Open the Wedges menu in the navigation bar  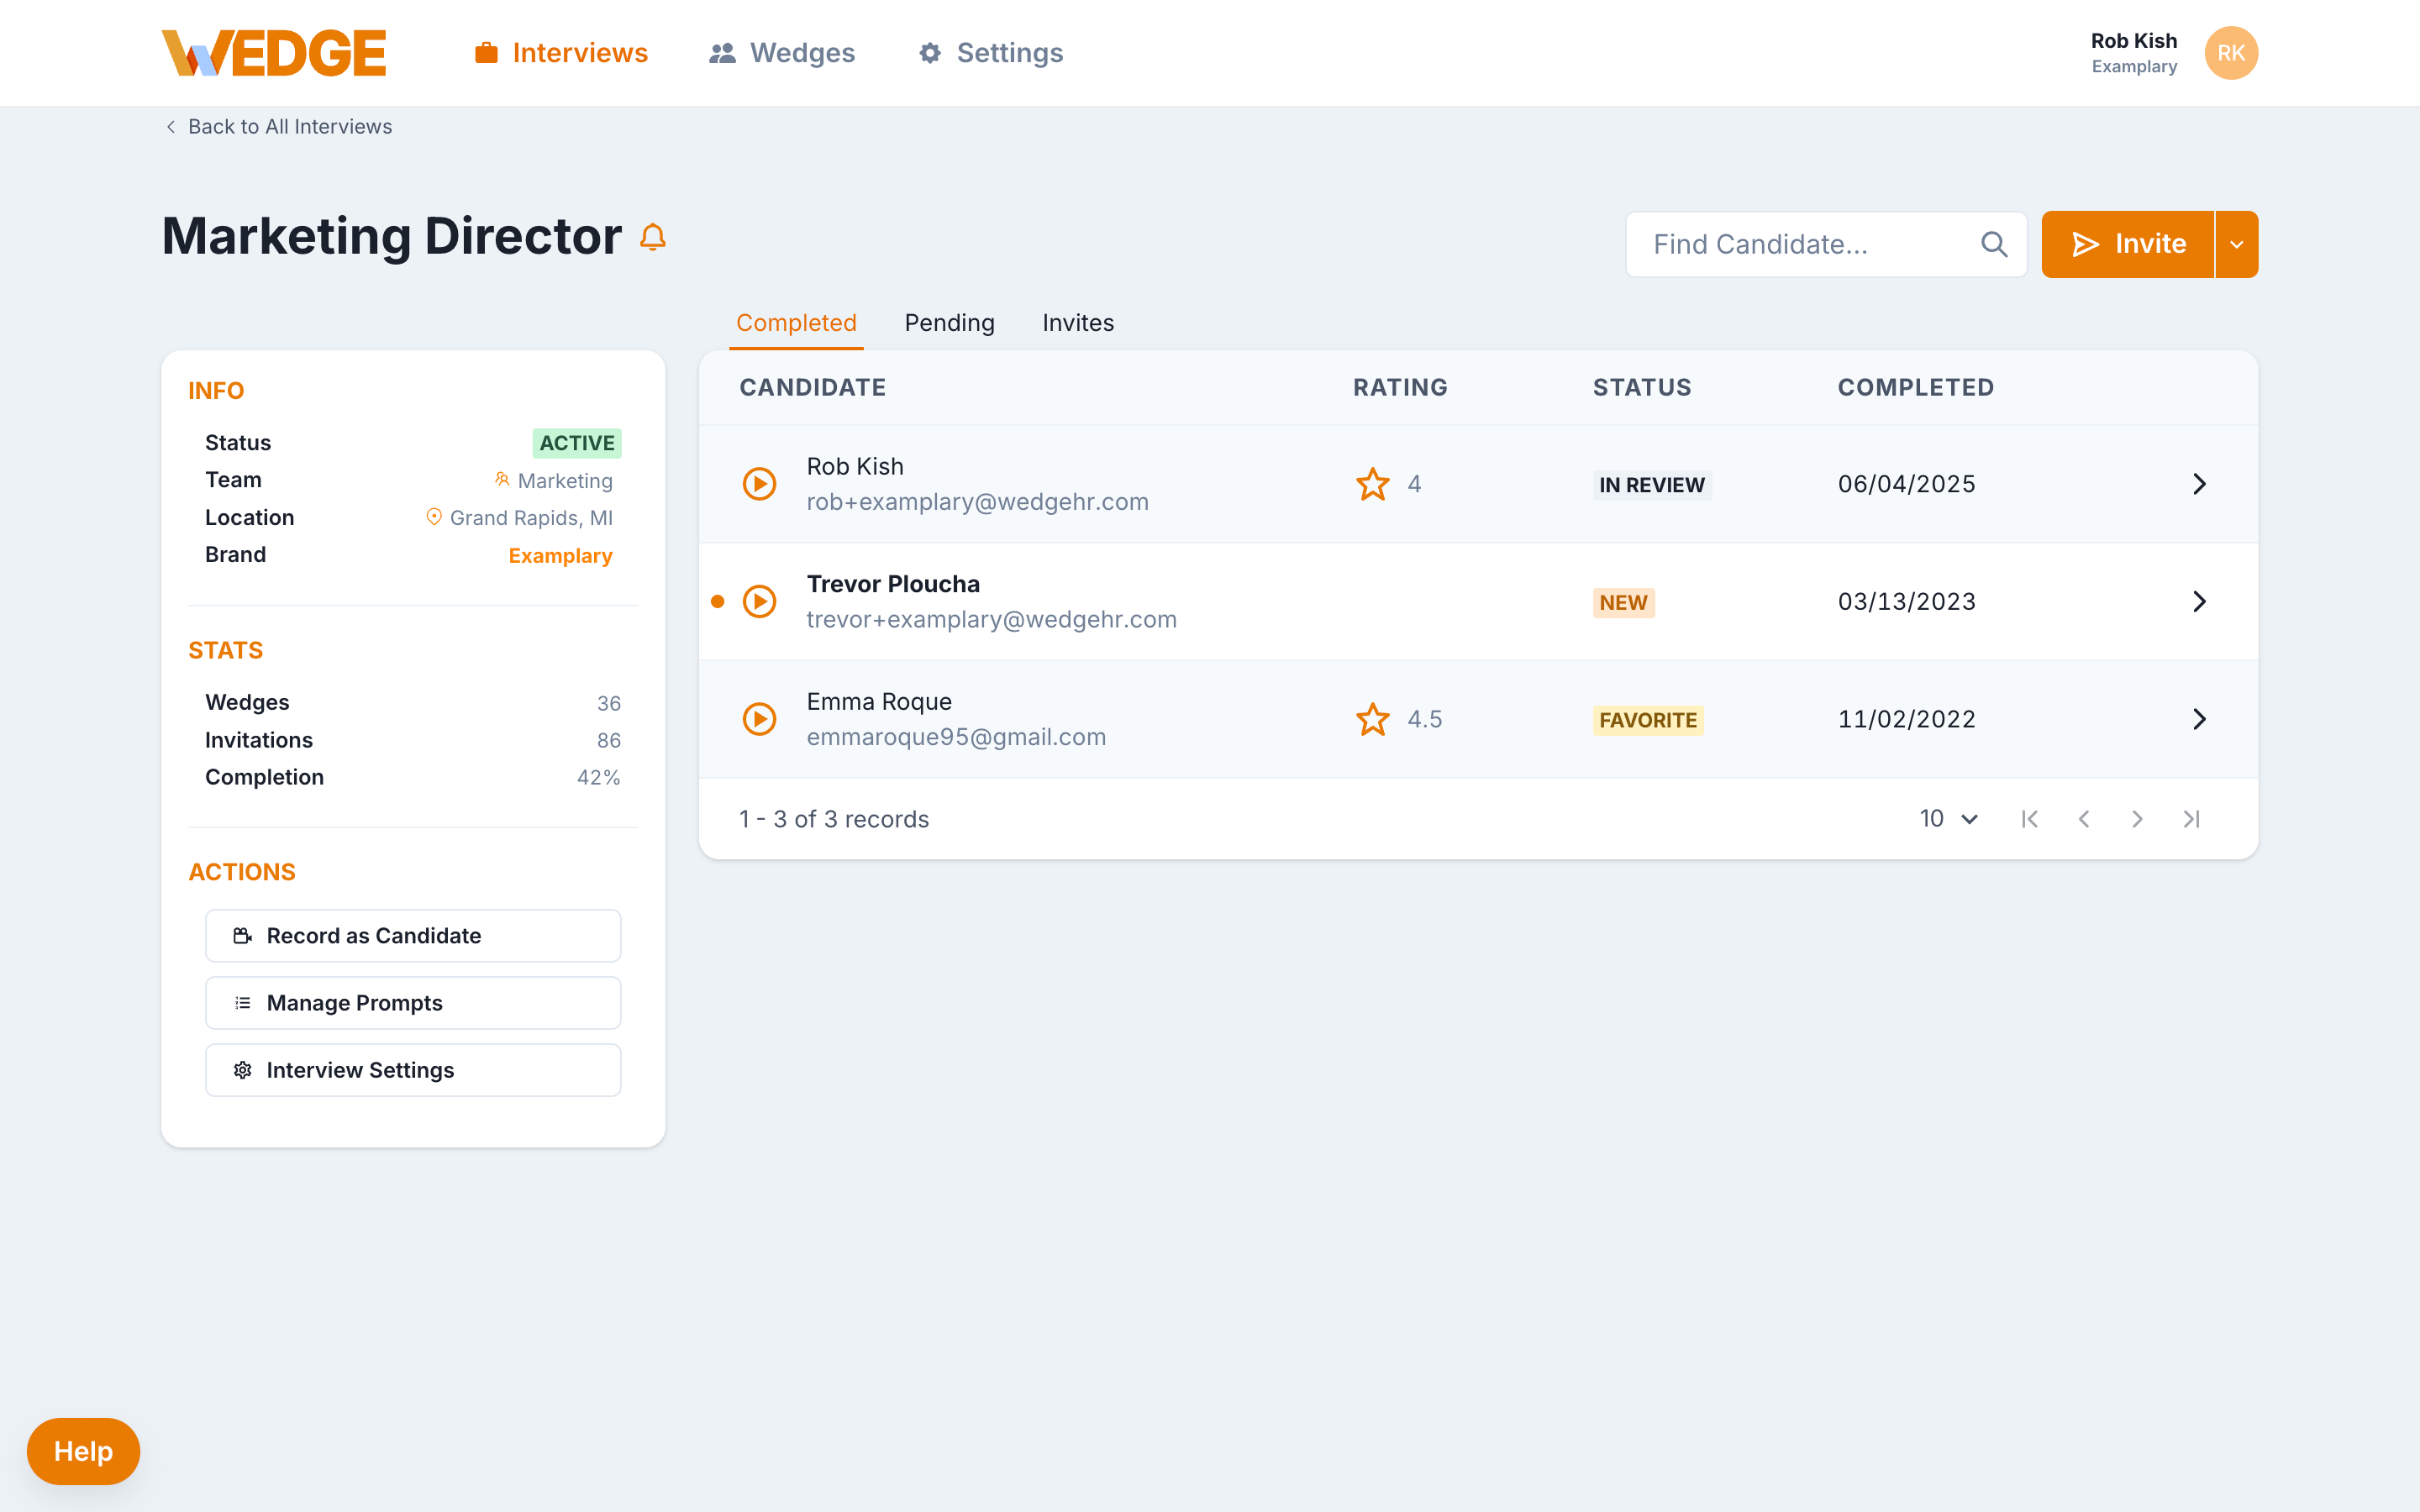782,52
